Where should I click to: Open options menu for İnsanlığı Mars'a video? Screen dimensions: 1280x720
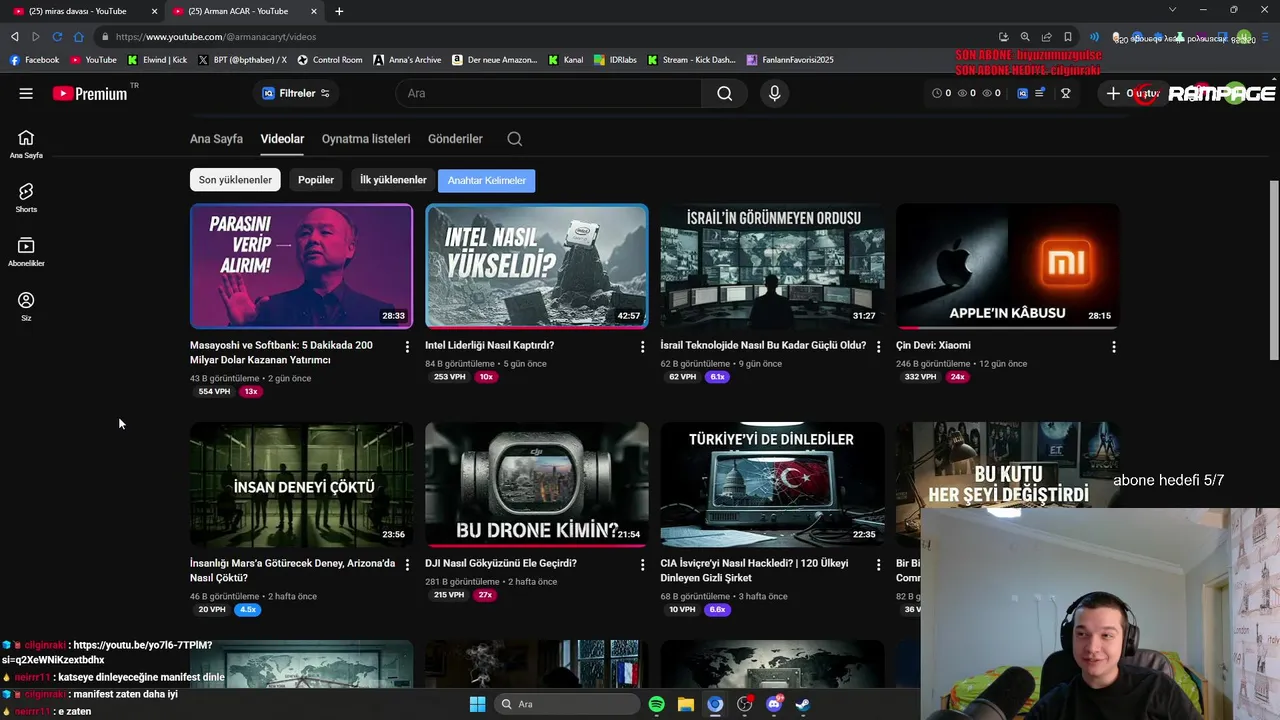coord(407,565)
